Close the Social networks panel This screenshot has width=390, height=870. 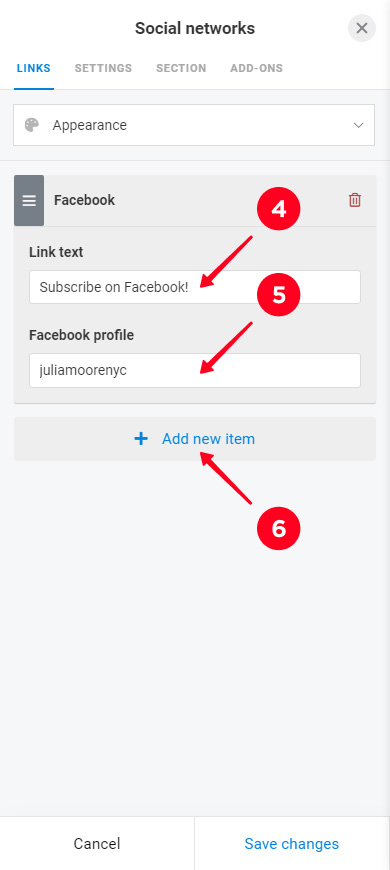click(362, 28)
